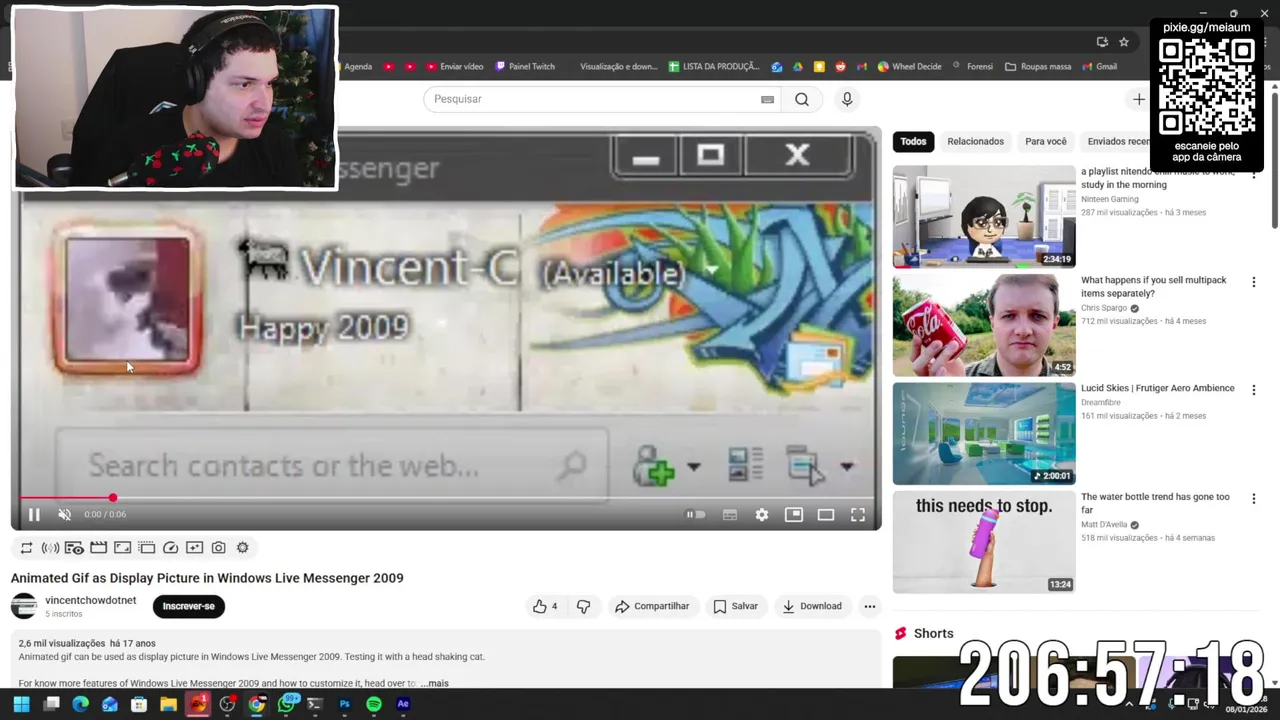Open the vincentchowdotnet channel name link
This screenshot has height=720, width=1280.
tap(90, 601)
